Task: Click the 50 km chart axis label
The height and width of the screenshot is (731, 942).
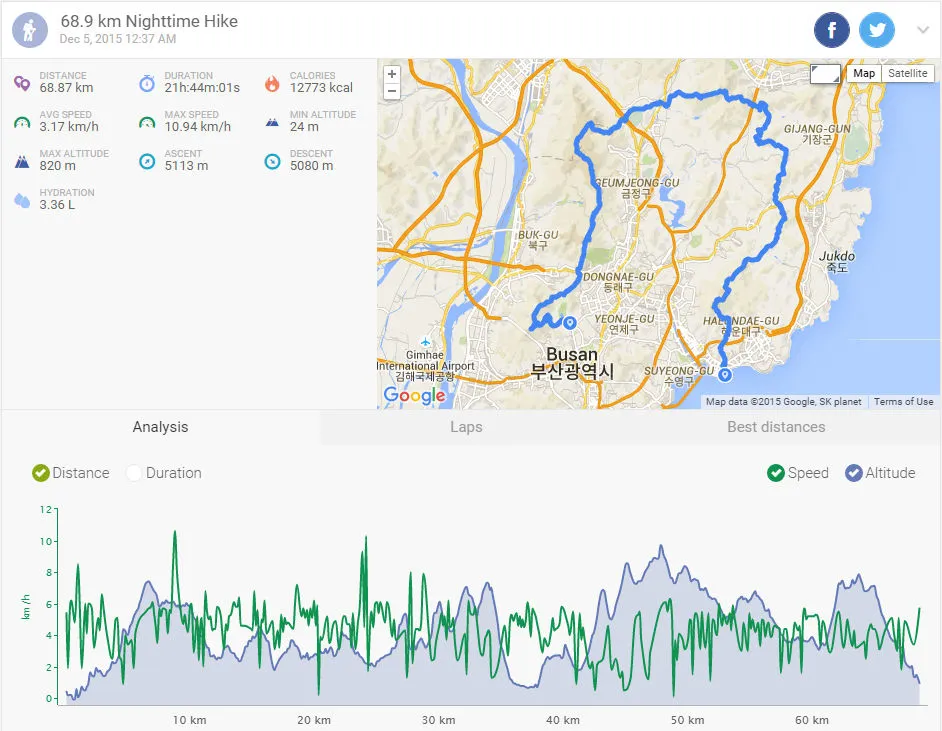Action: pos(687,720)
